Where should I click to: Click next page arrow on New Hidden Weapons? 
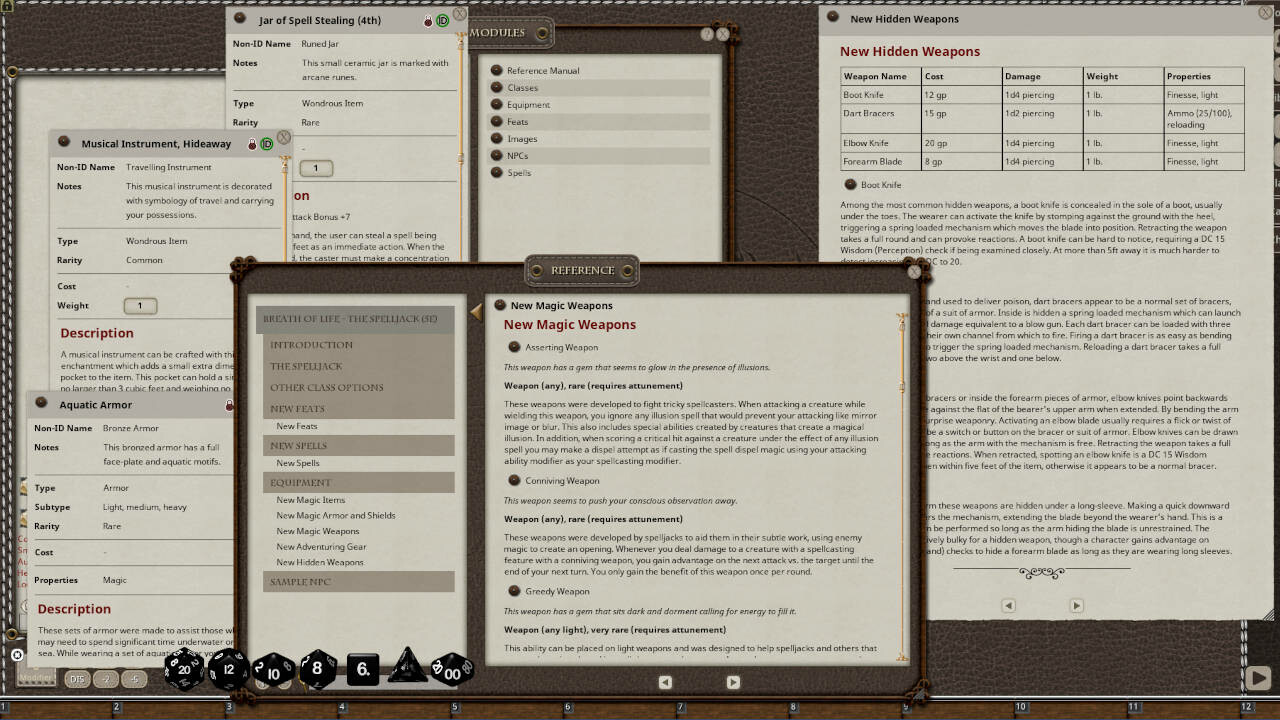(1077, 605)
